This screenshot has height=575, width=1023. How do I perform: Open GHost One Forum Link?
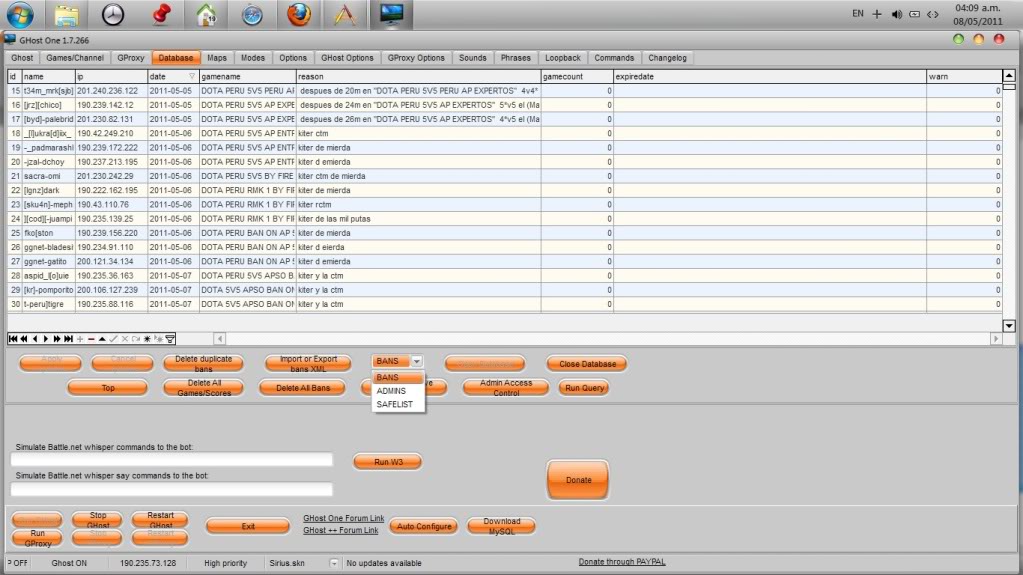click(x=343, y=518)
